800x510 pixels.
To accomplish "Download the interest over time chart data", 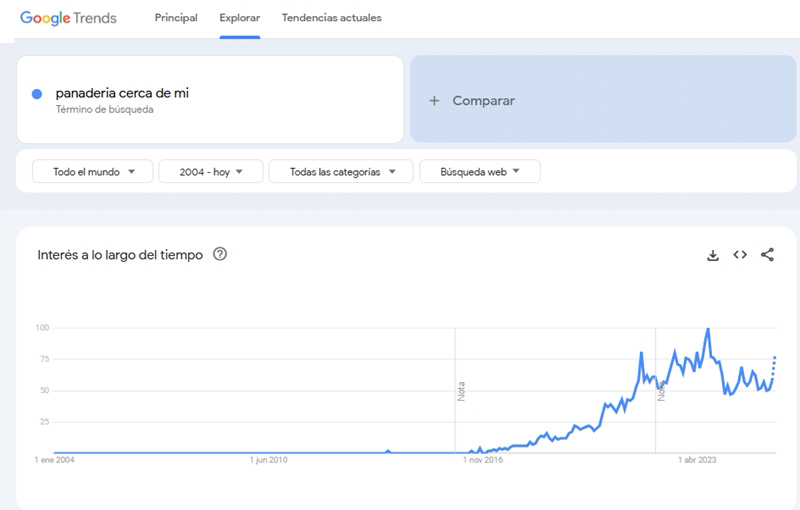I will coord(713,255).
